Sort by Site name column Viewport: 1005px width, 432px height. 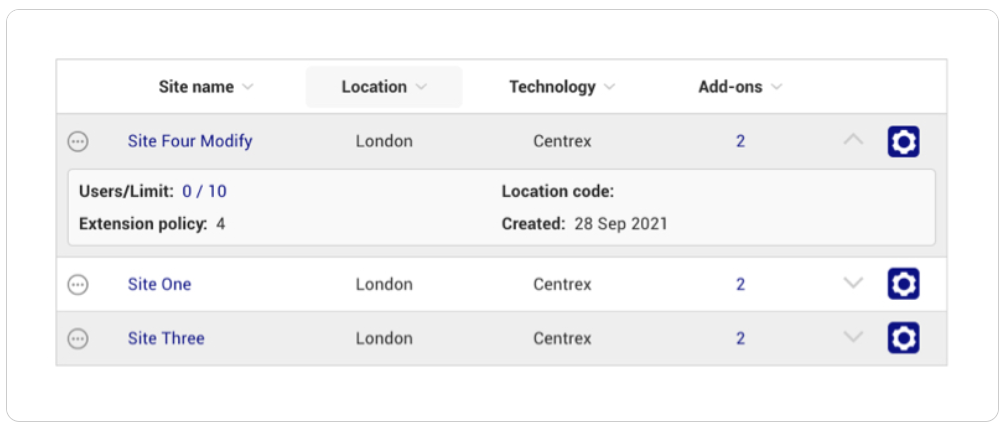(206, 87)
